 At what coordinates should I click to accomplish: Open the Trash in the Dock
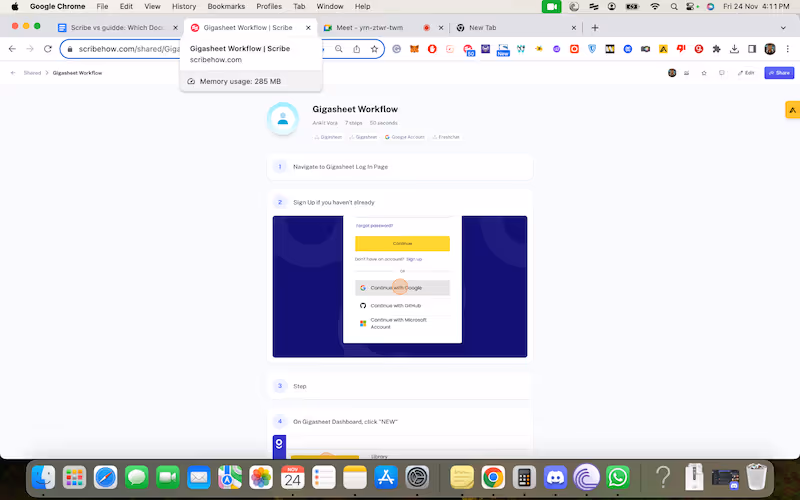tap(757, 477)
